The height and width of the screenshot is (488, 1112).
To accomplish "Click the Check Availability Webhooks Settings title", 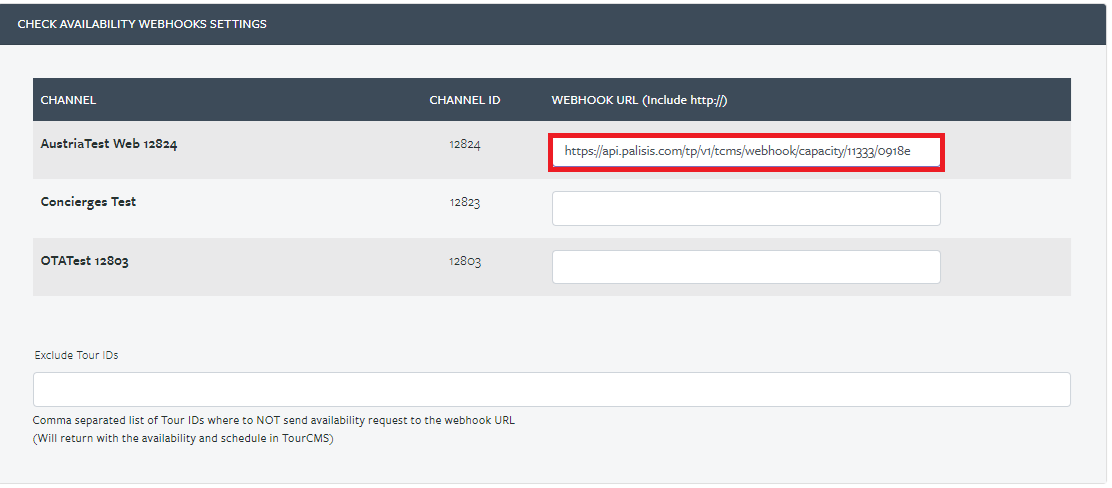I will [x=142, y=24].
